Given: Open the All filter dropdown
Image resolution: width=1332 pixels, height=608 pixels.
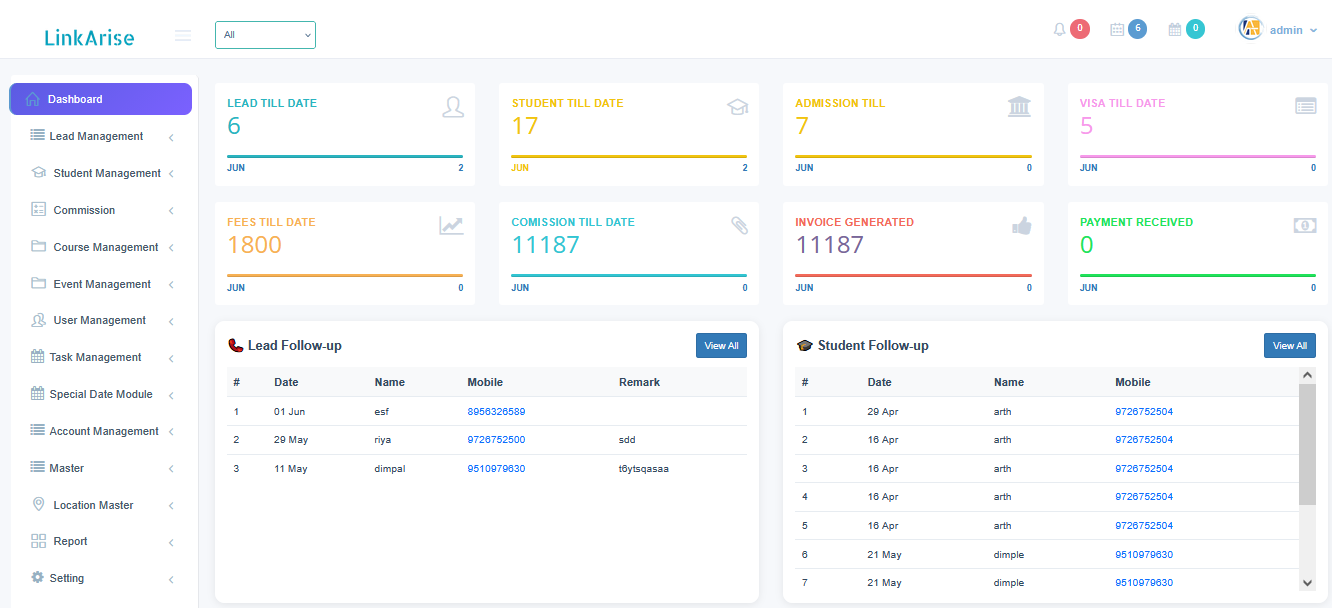Looking at the screenshot, I should pos(265,35).
